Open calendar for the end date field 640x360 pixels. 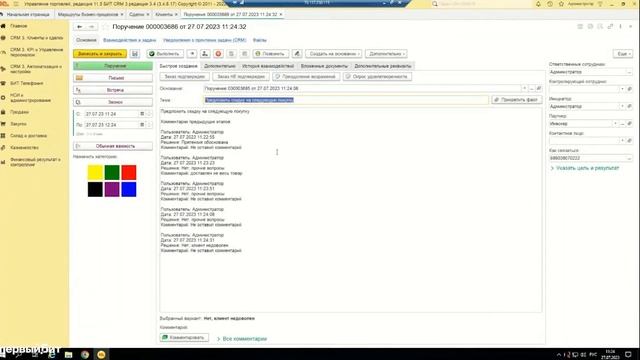tap(142, 124)
